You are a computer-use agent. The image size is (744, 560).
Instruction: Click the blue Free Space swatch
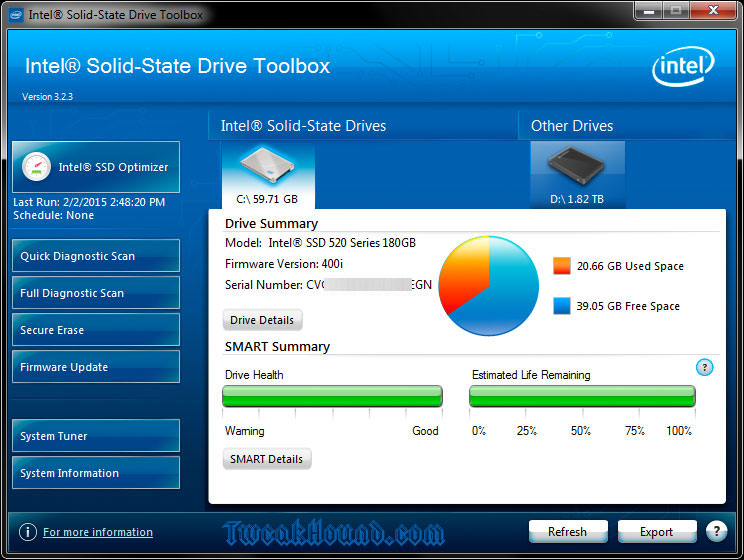coord(562,306)
